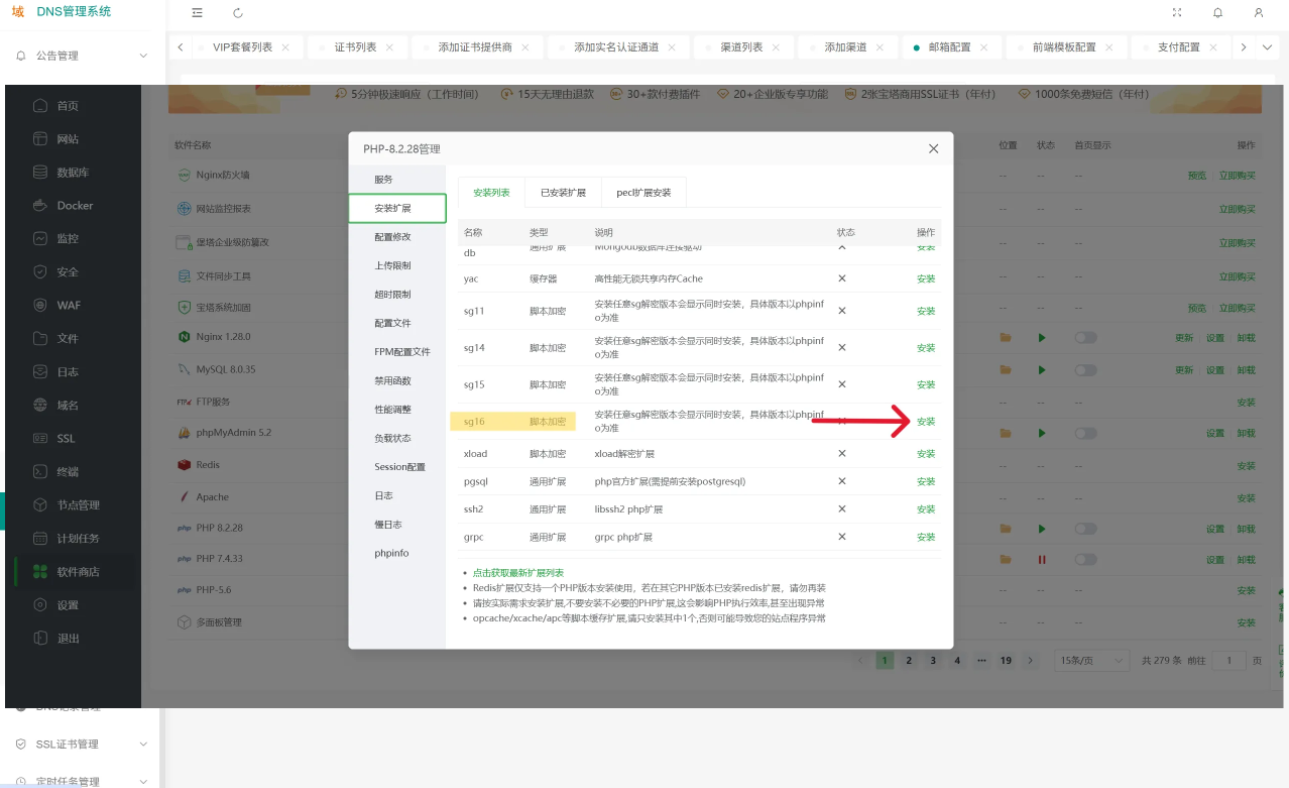The image size is (1289, 788).
Task: Close the PHP-8.2.28 management dialog
Action: tap(933, 149)
